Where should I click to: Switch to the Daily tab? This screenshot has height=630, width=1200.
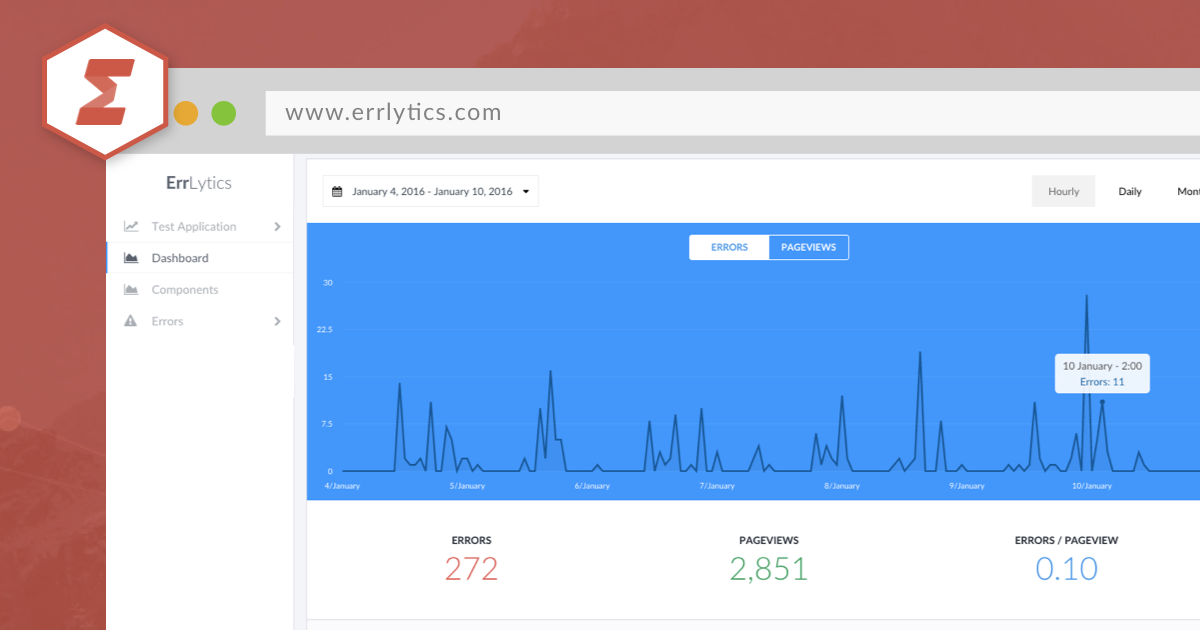click(x=1129, y=190)
